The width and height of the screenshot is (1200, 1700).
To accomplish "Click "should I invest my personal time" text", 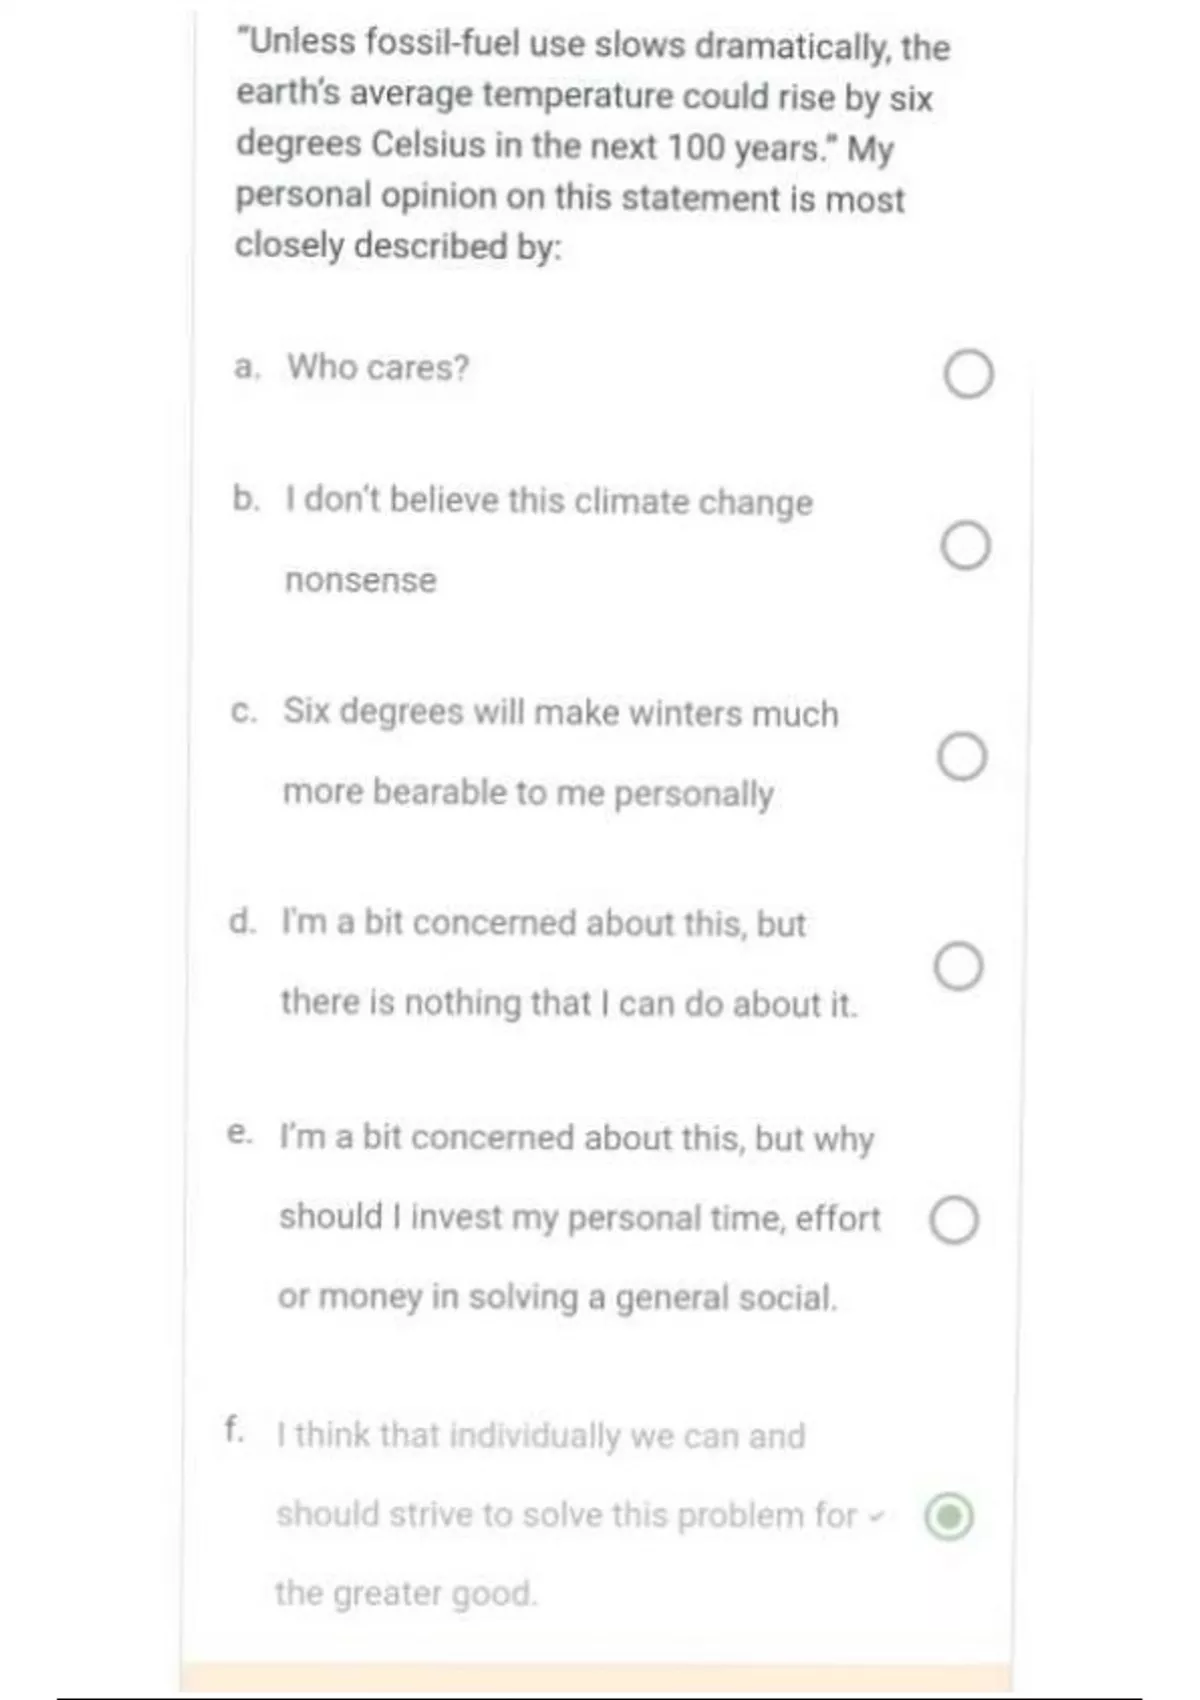I will point(579,1218).
